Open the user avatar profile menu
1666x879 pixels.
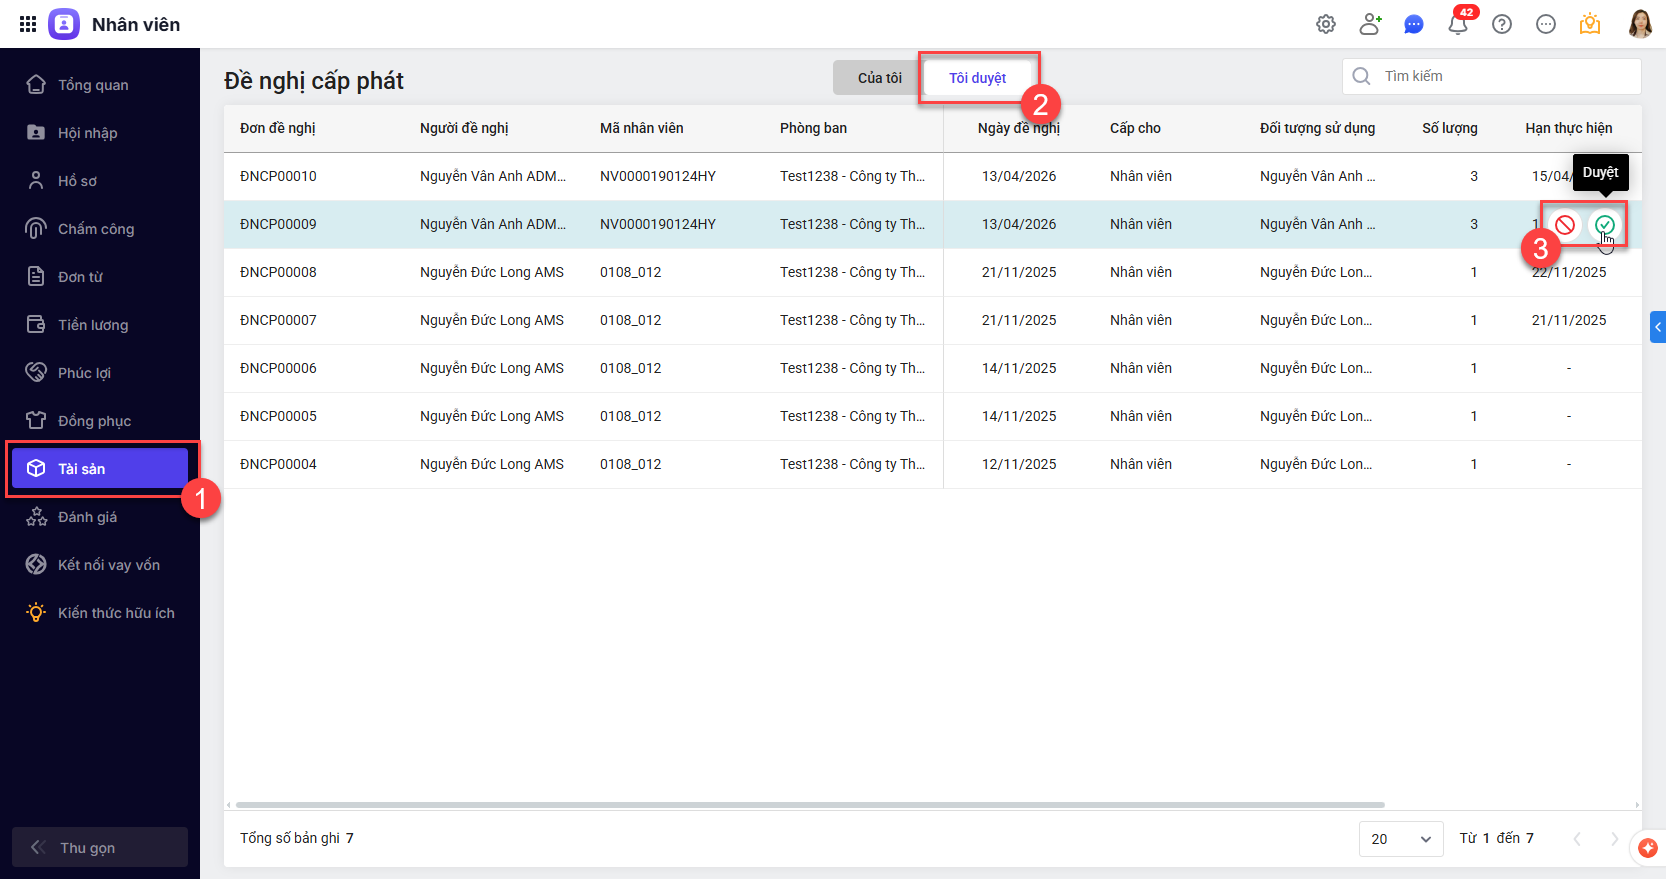click(x=1640, y=24)
